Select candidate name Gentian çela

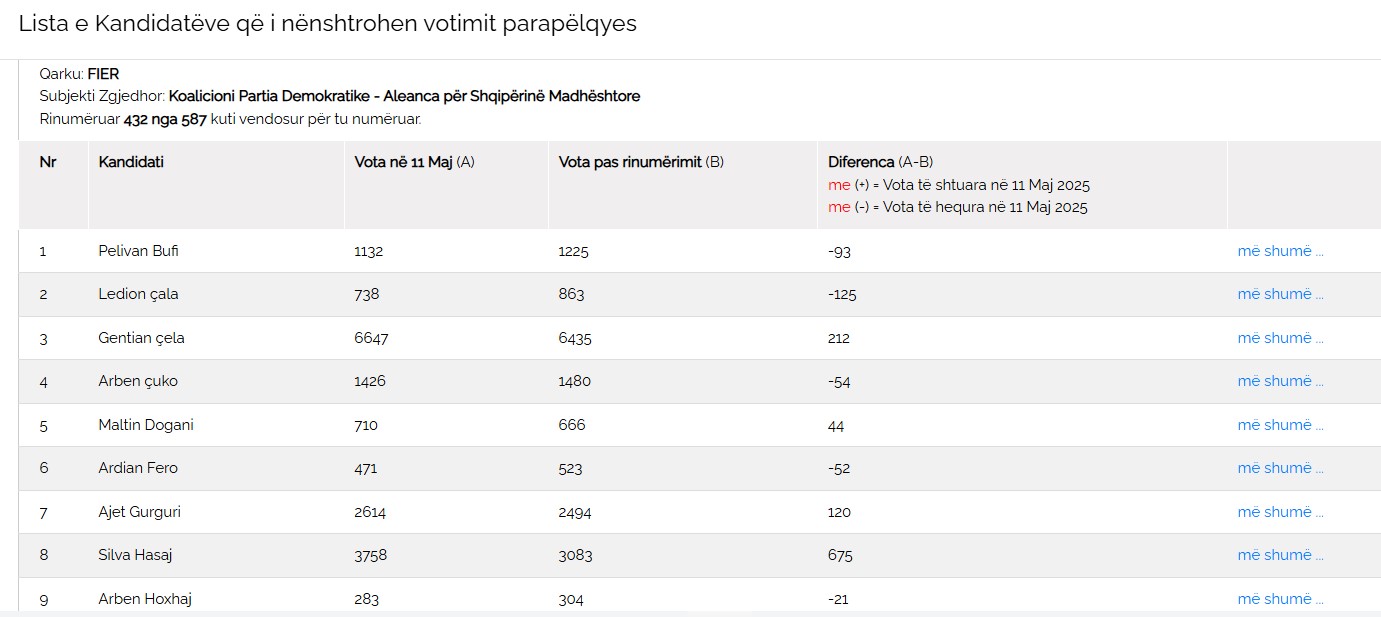(x=141, y=338)
